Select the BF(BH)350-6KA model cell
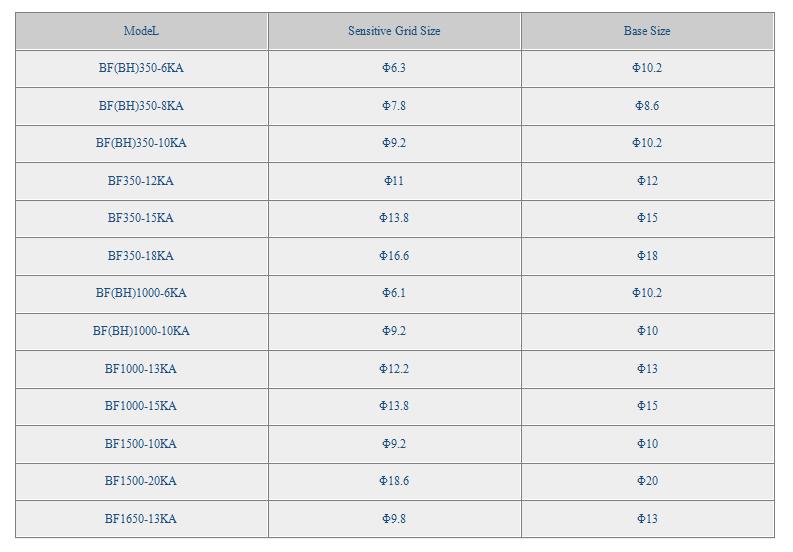The height and width of the screenshot is (552, 793). (141, 68)
